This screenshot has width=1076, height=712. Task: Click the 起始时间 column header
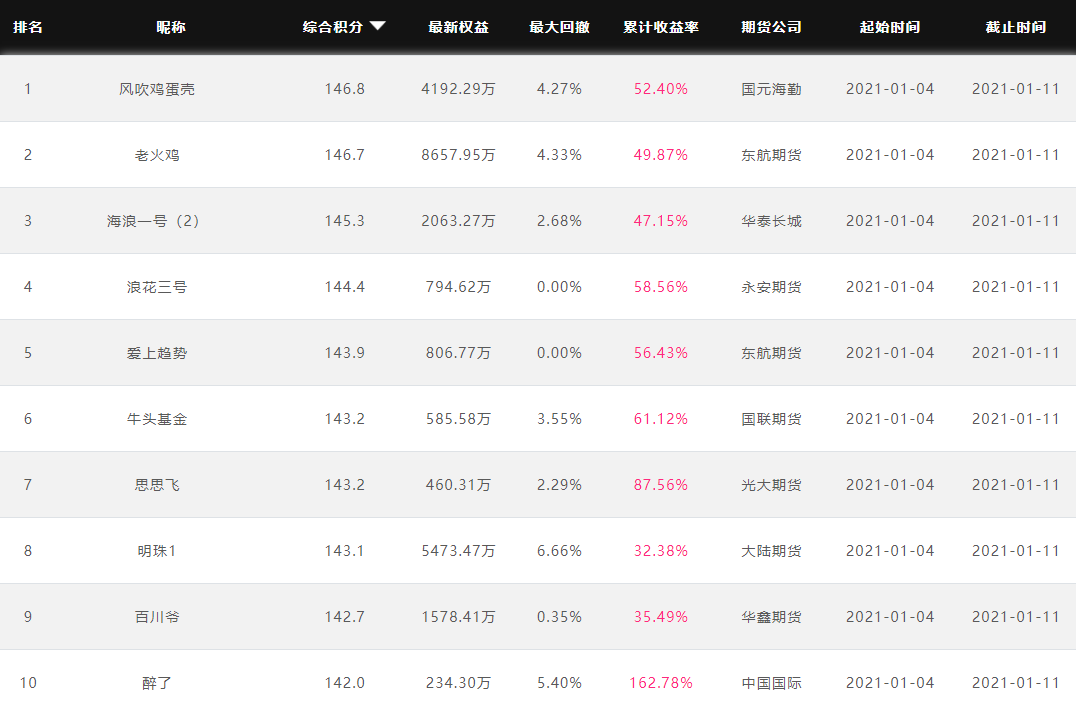pyautogui.click(x=889, y=27)
